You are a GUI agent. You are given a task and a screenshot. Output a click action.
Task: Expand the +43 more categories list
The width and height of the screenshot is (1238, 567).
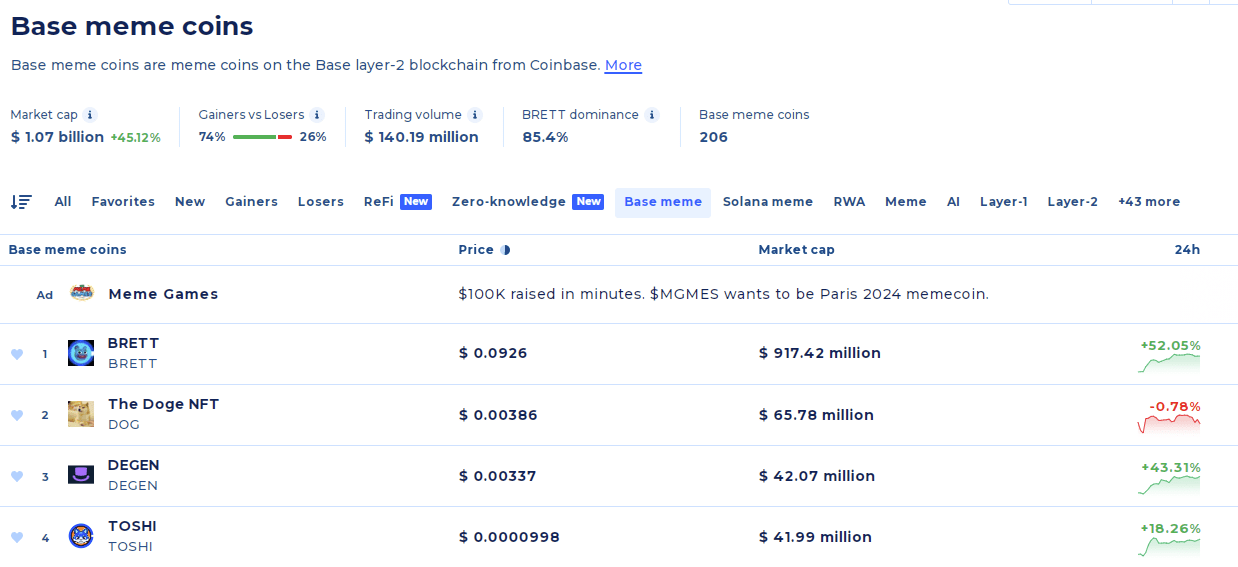(1149, 202)
